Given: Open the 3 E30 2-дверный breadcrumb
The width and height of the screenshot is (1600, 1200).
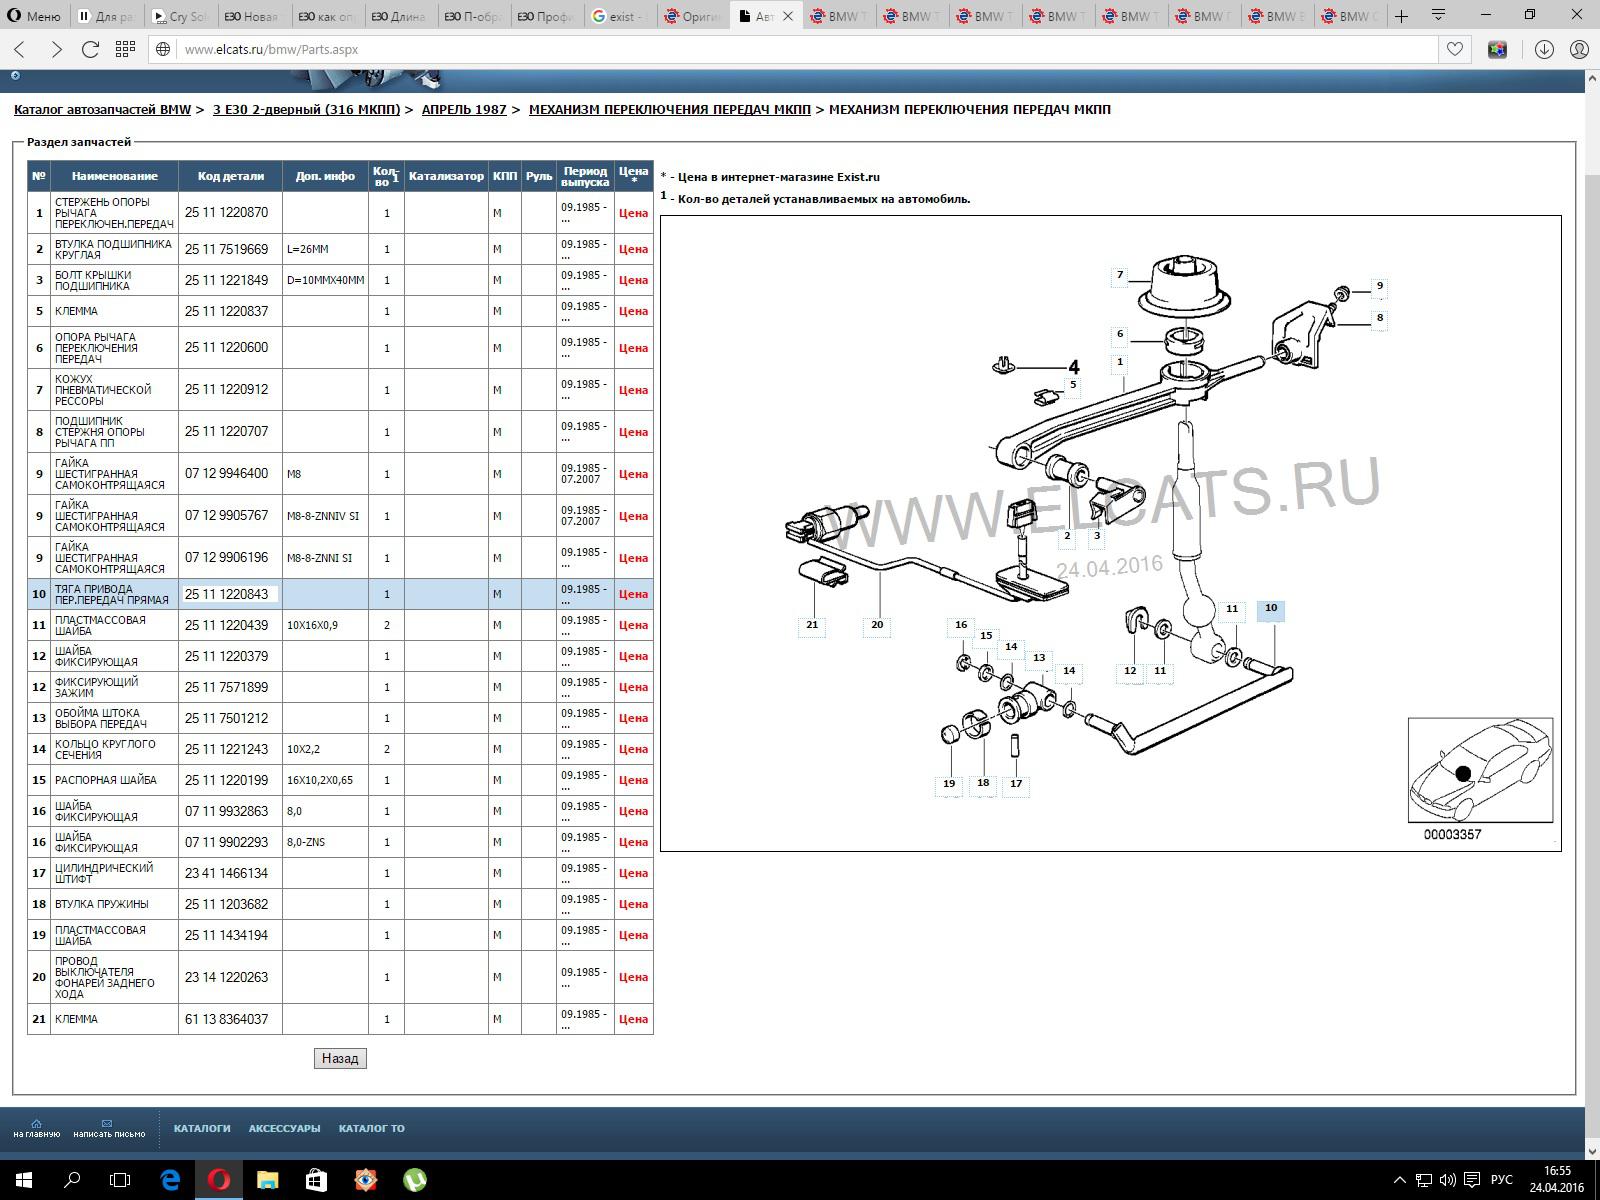Looking at the screenshot, I should [x=306, y=109].
